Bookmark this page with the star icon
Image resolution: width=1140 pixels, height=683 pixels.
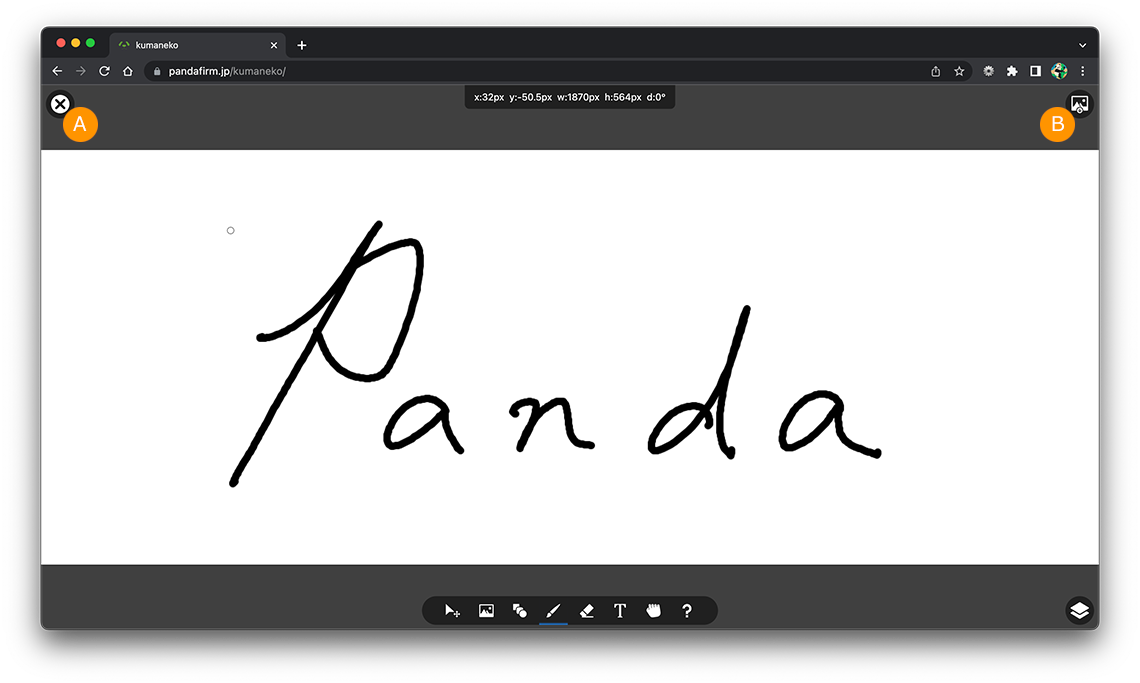tap(959, 71)
